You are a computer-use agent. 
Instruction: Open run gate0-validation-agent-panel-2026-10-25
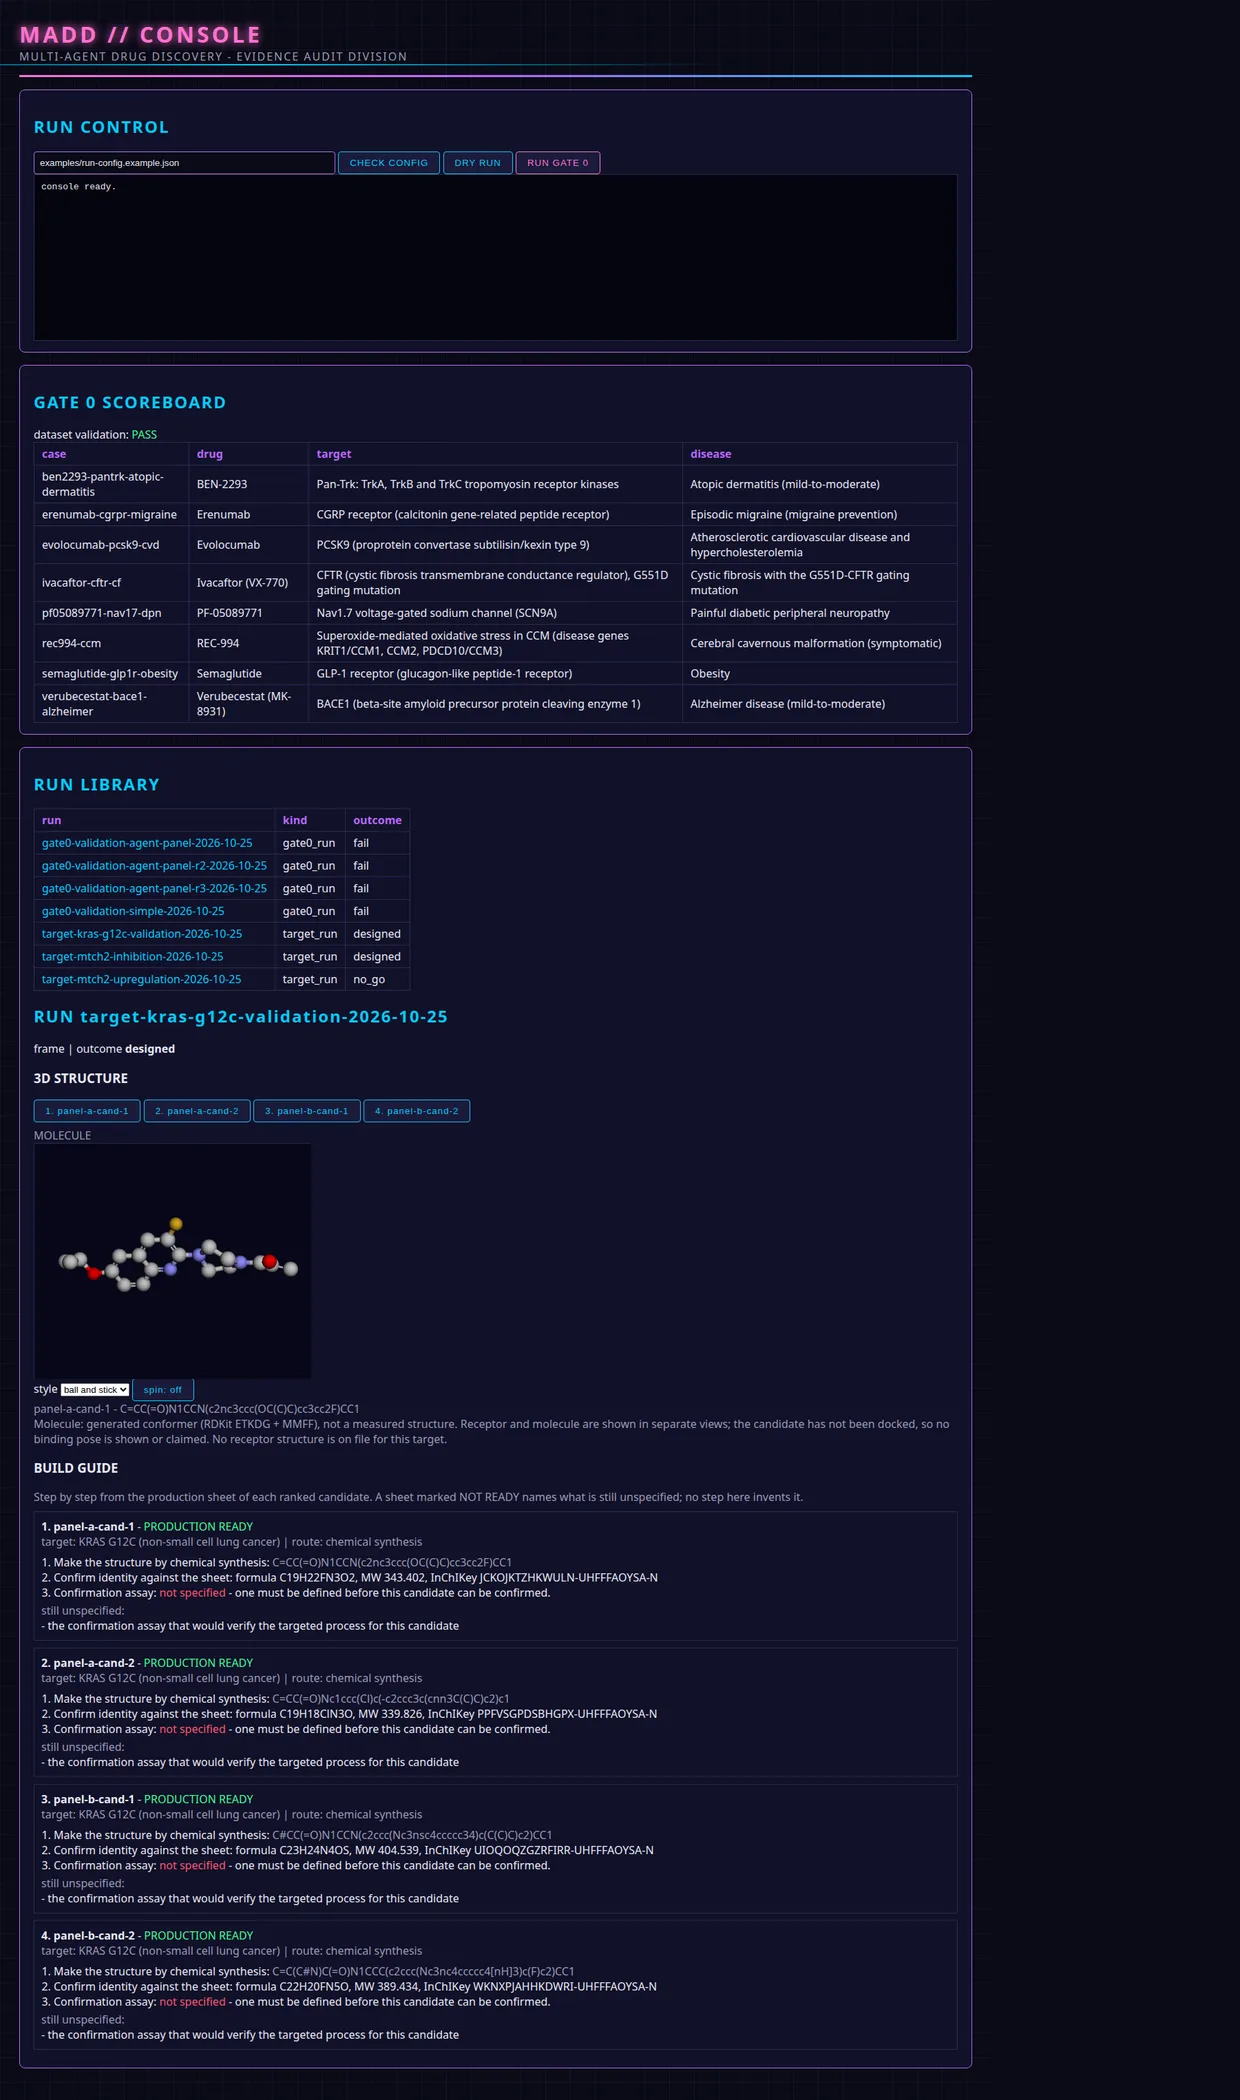pos(147,843)
